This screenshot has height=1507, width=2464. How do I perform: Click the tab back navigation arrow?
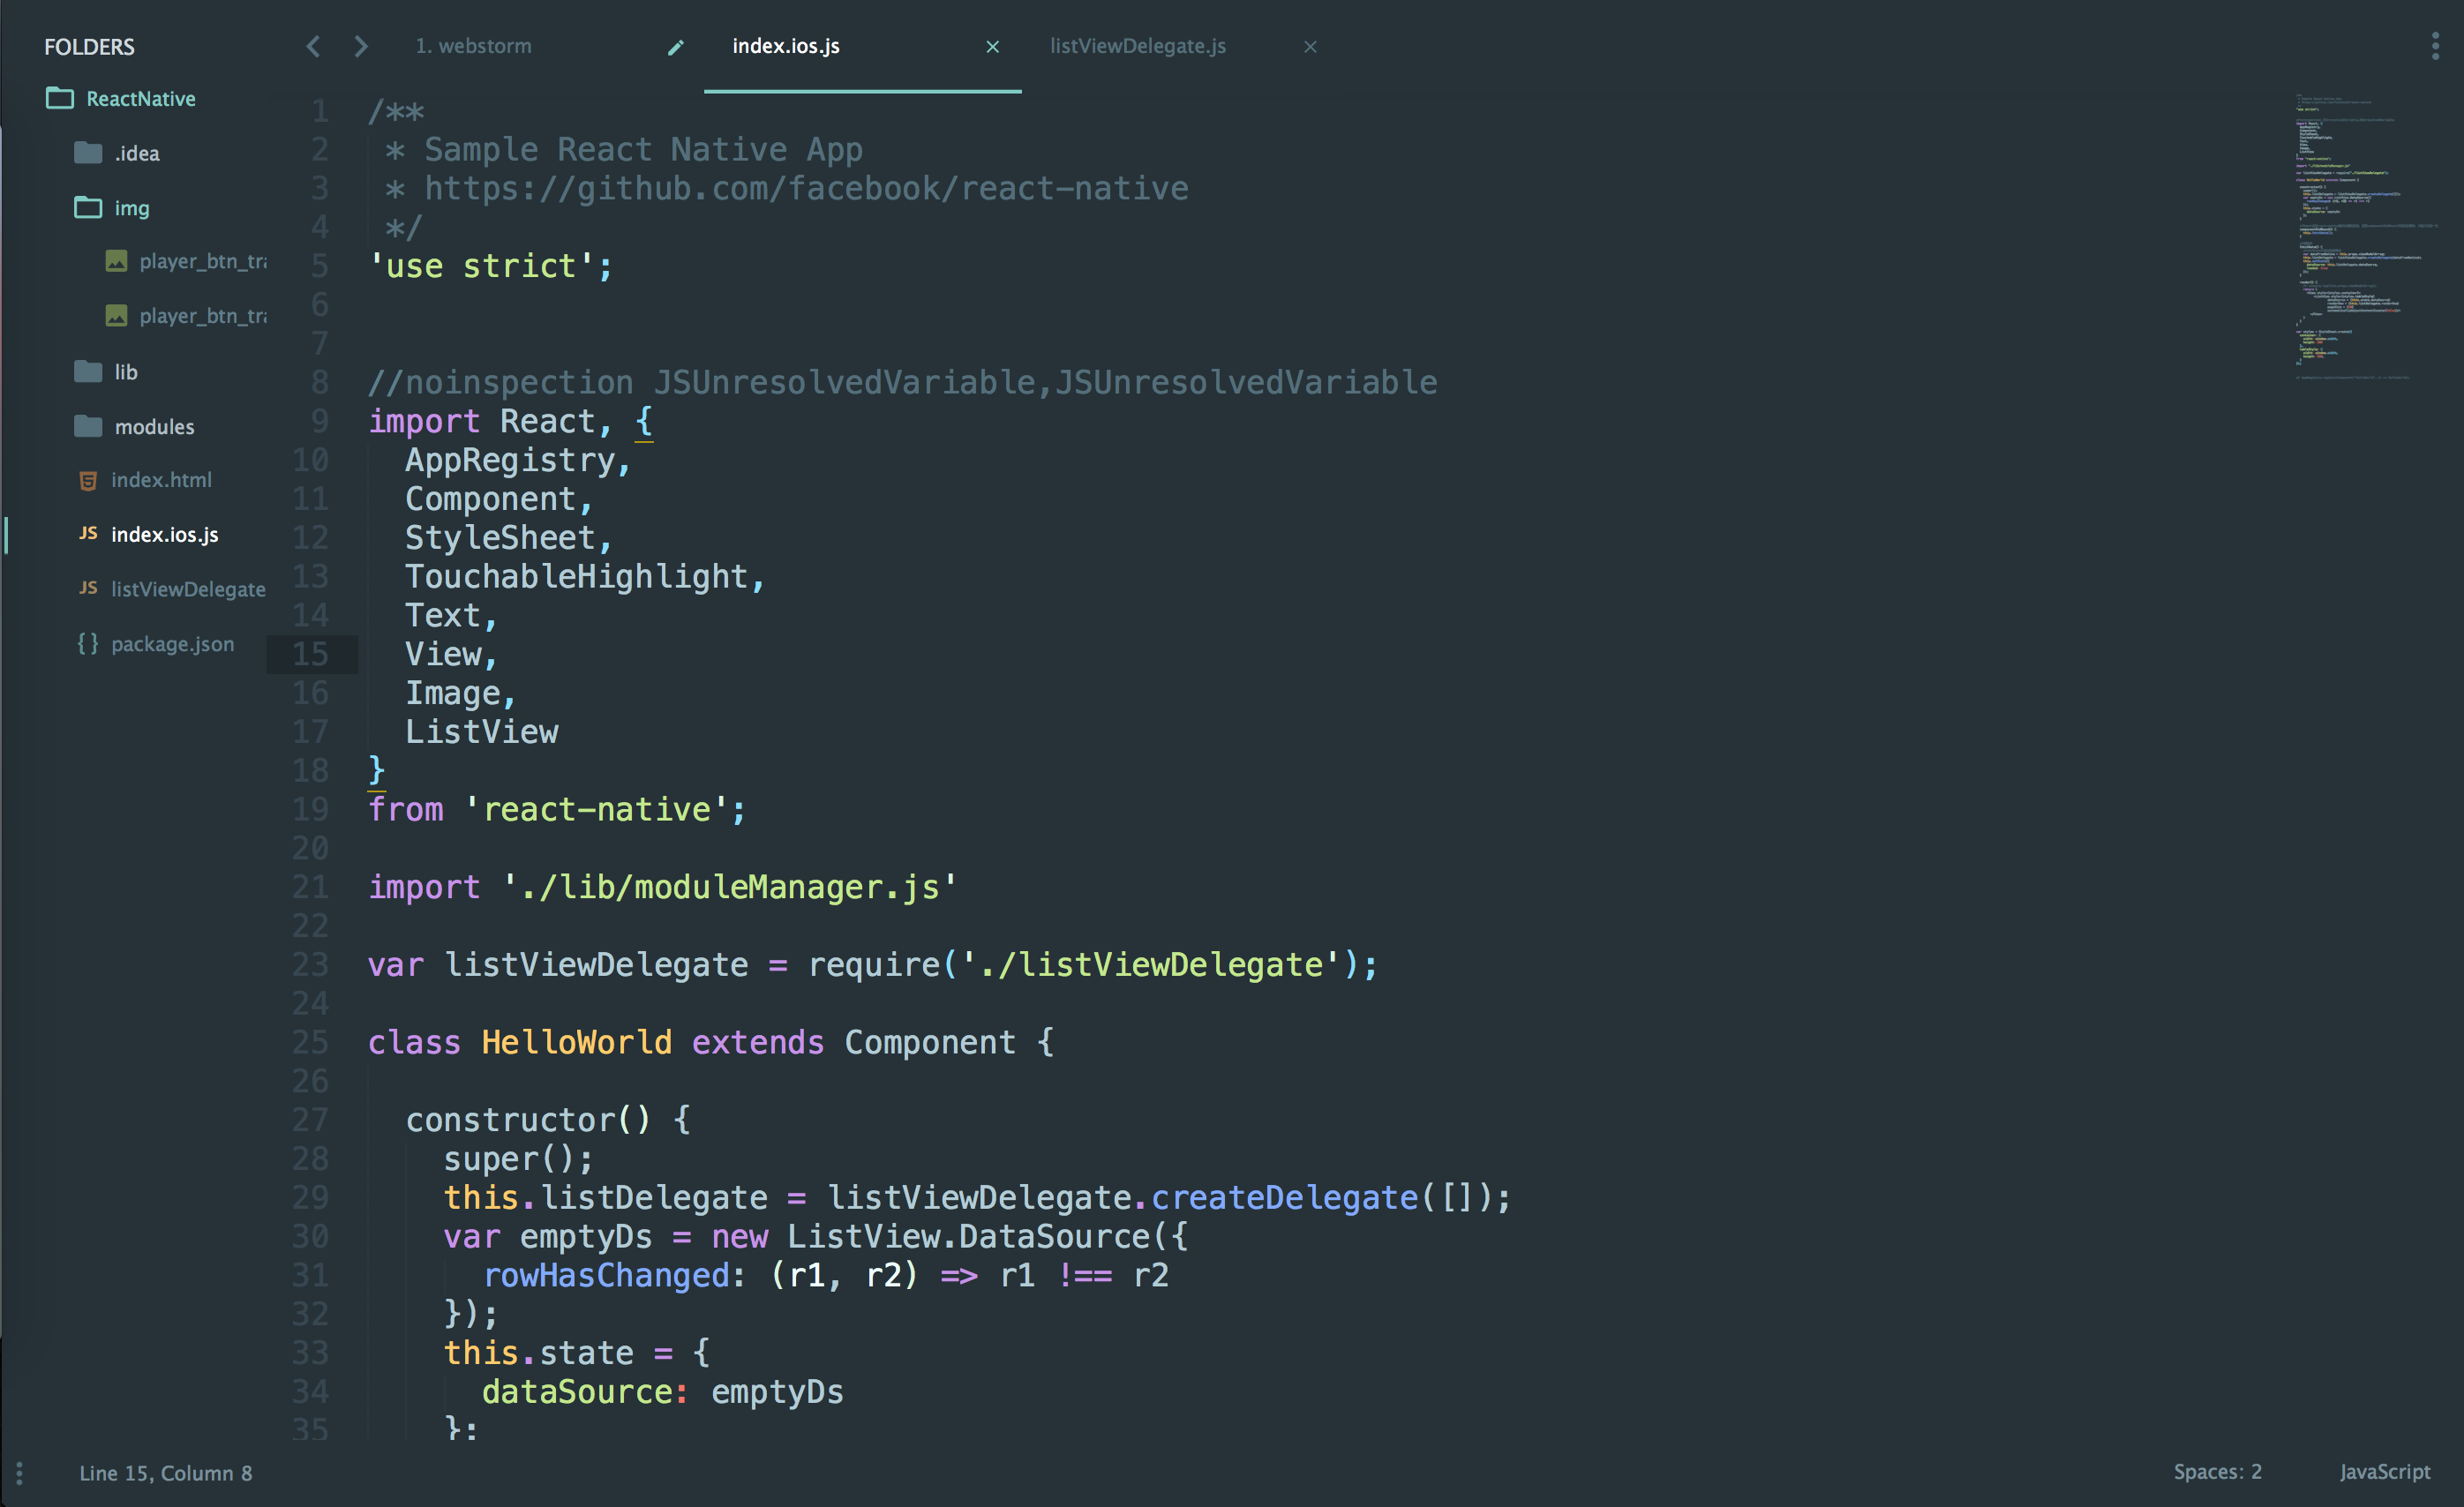coord(313,46)
